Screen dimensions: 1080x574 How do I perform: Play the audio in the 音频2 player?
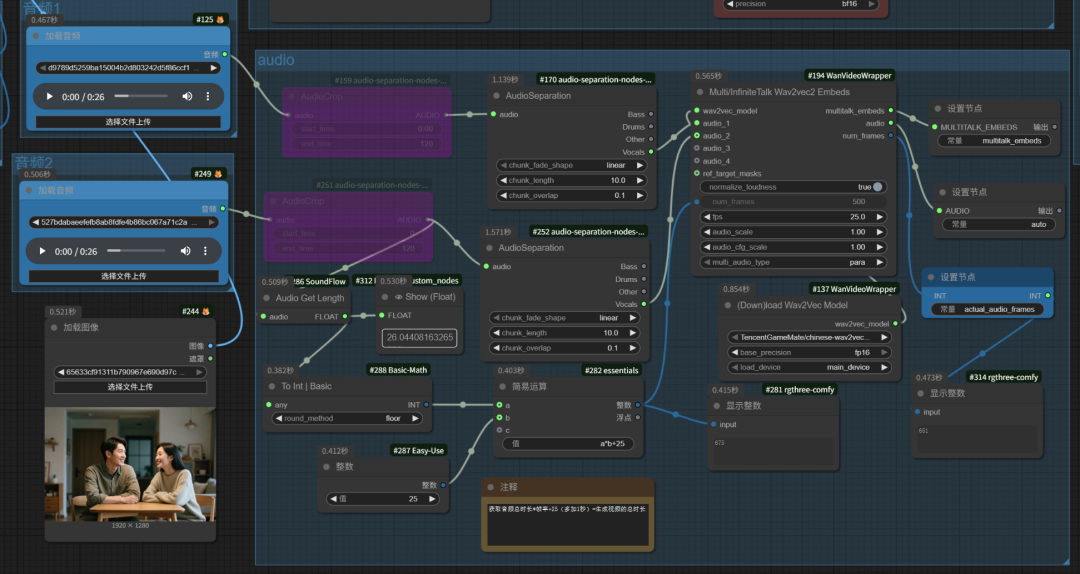point(42,251)
